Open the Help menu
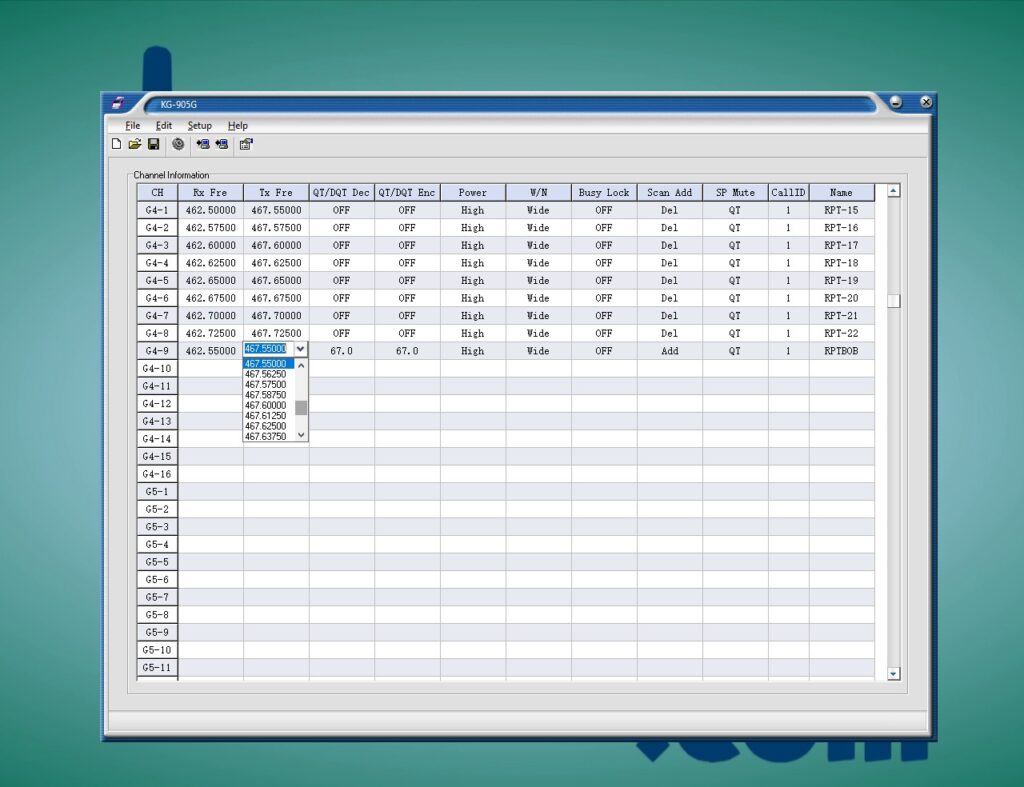The image size is (1024, 787). click(x=237, y=125)
